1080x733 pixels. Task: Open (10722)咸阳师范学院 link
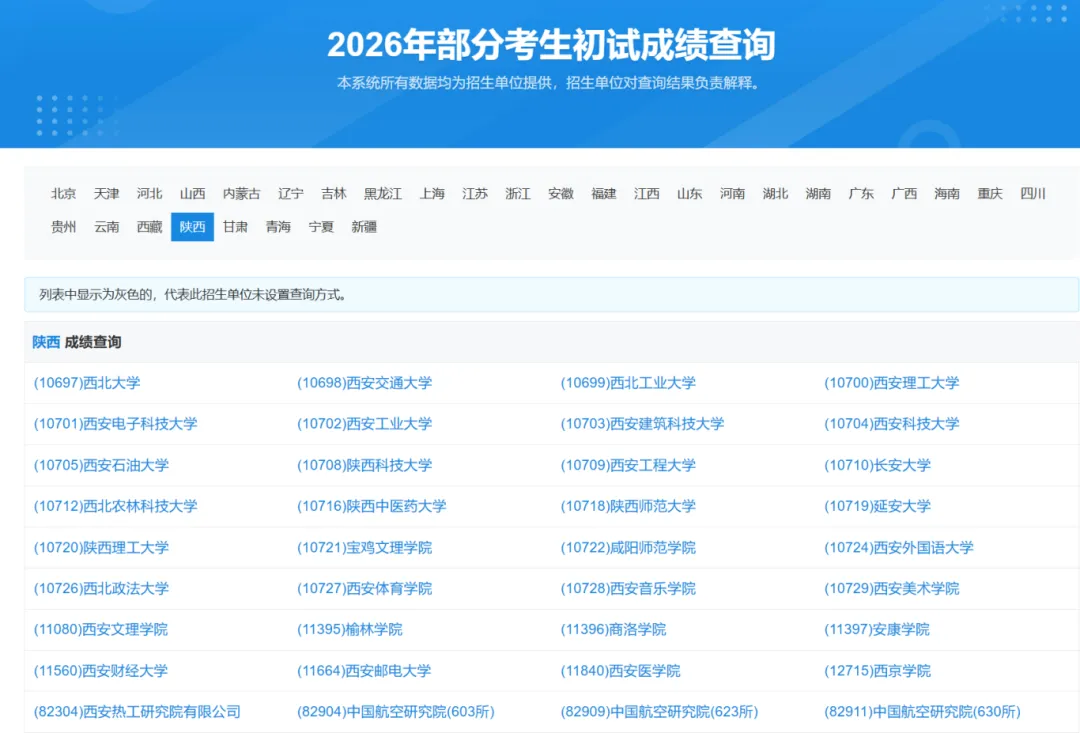628,548
